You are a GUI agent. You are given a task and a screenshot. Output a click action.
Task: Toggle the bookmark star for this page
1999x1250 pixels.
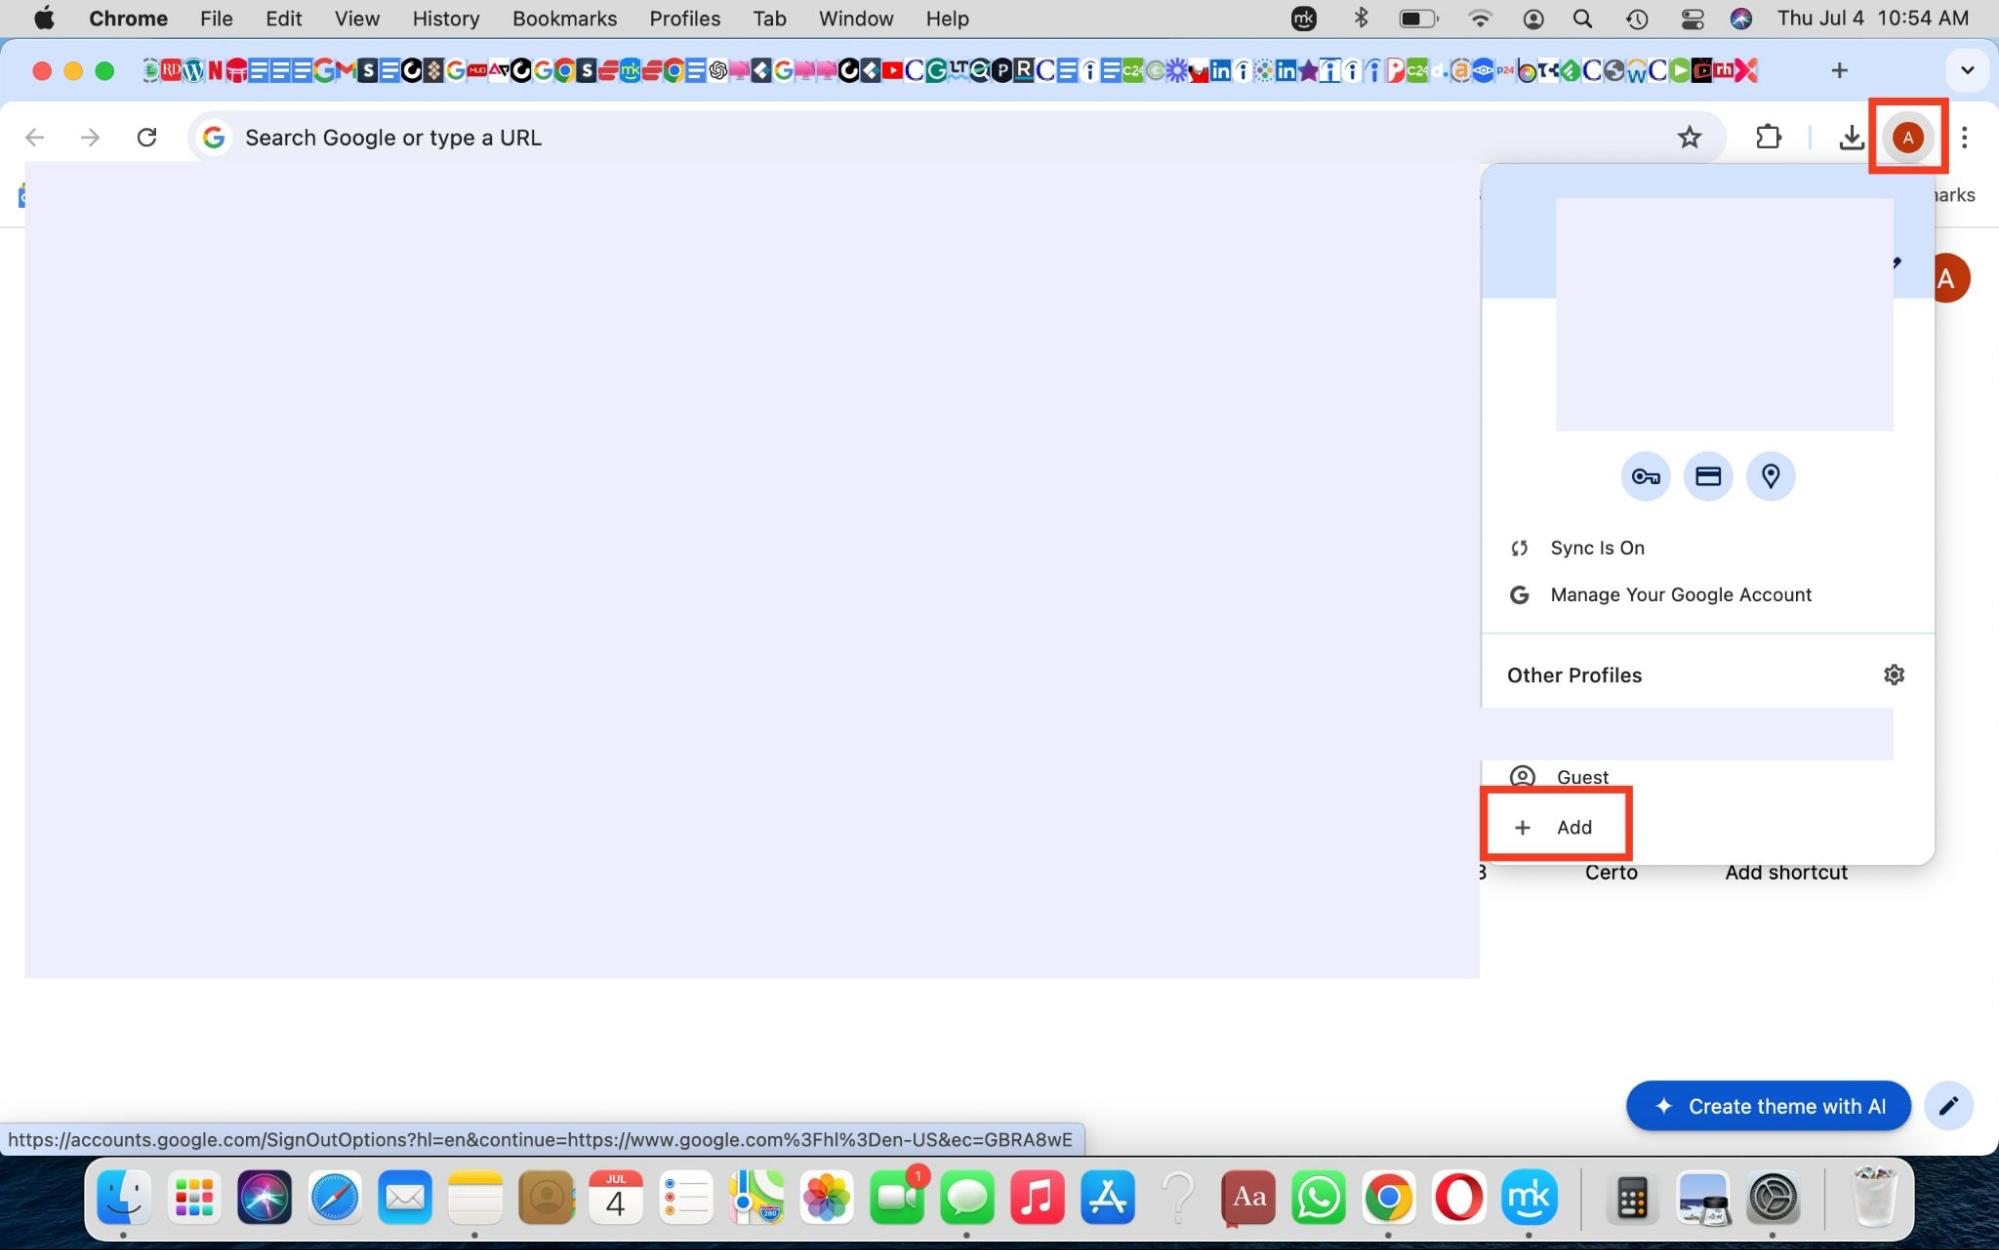tap(1689, 137)
